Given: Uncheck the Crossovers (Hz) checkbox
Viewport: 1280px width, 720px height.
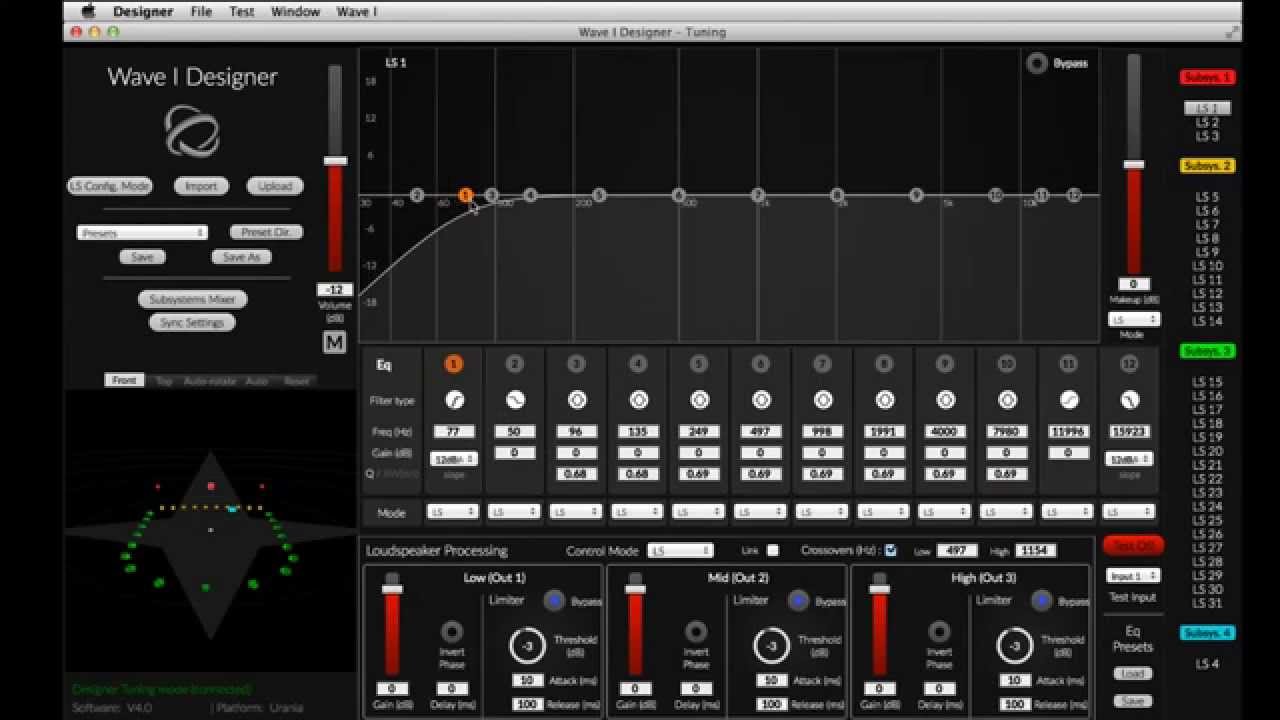Looking at the screenshot, I should [891, 550].
